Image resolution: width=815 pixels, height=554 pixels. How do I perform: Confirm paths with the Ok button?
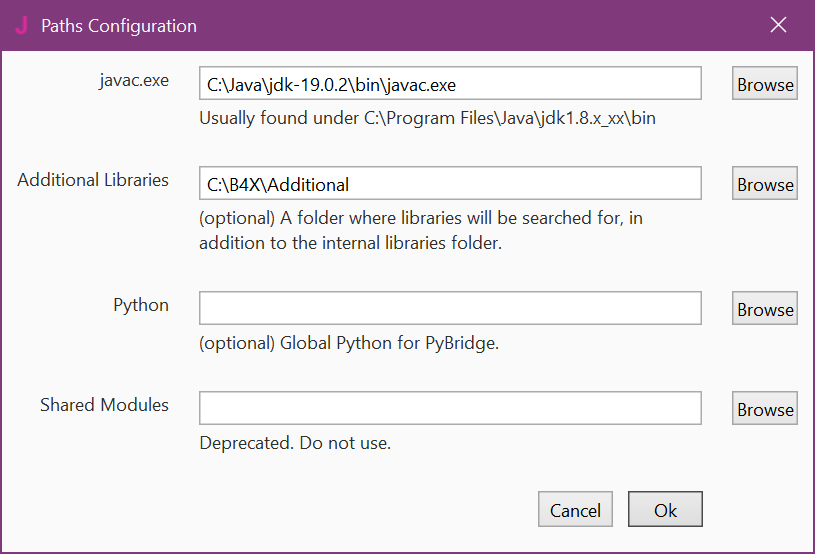(665, 510)
